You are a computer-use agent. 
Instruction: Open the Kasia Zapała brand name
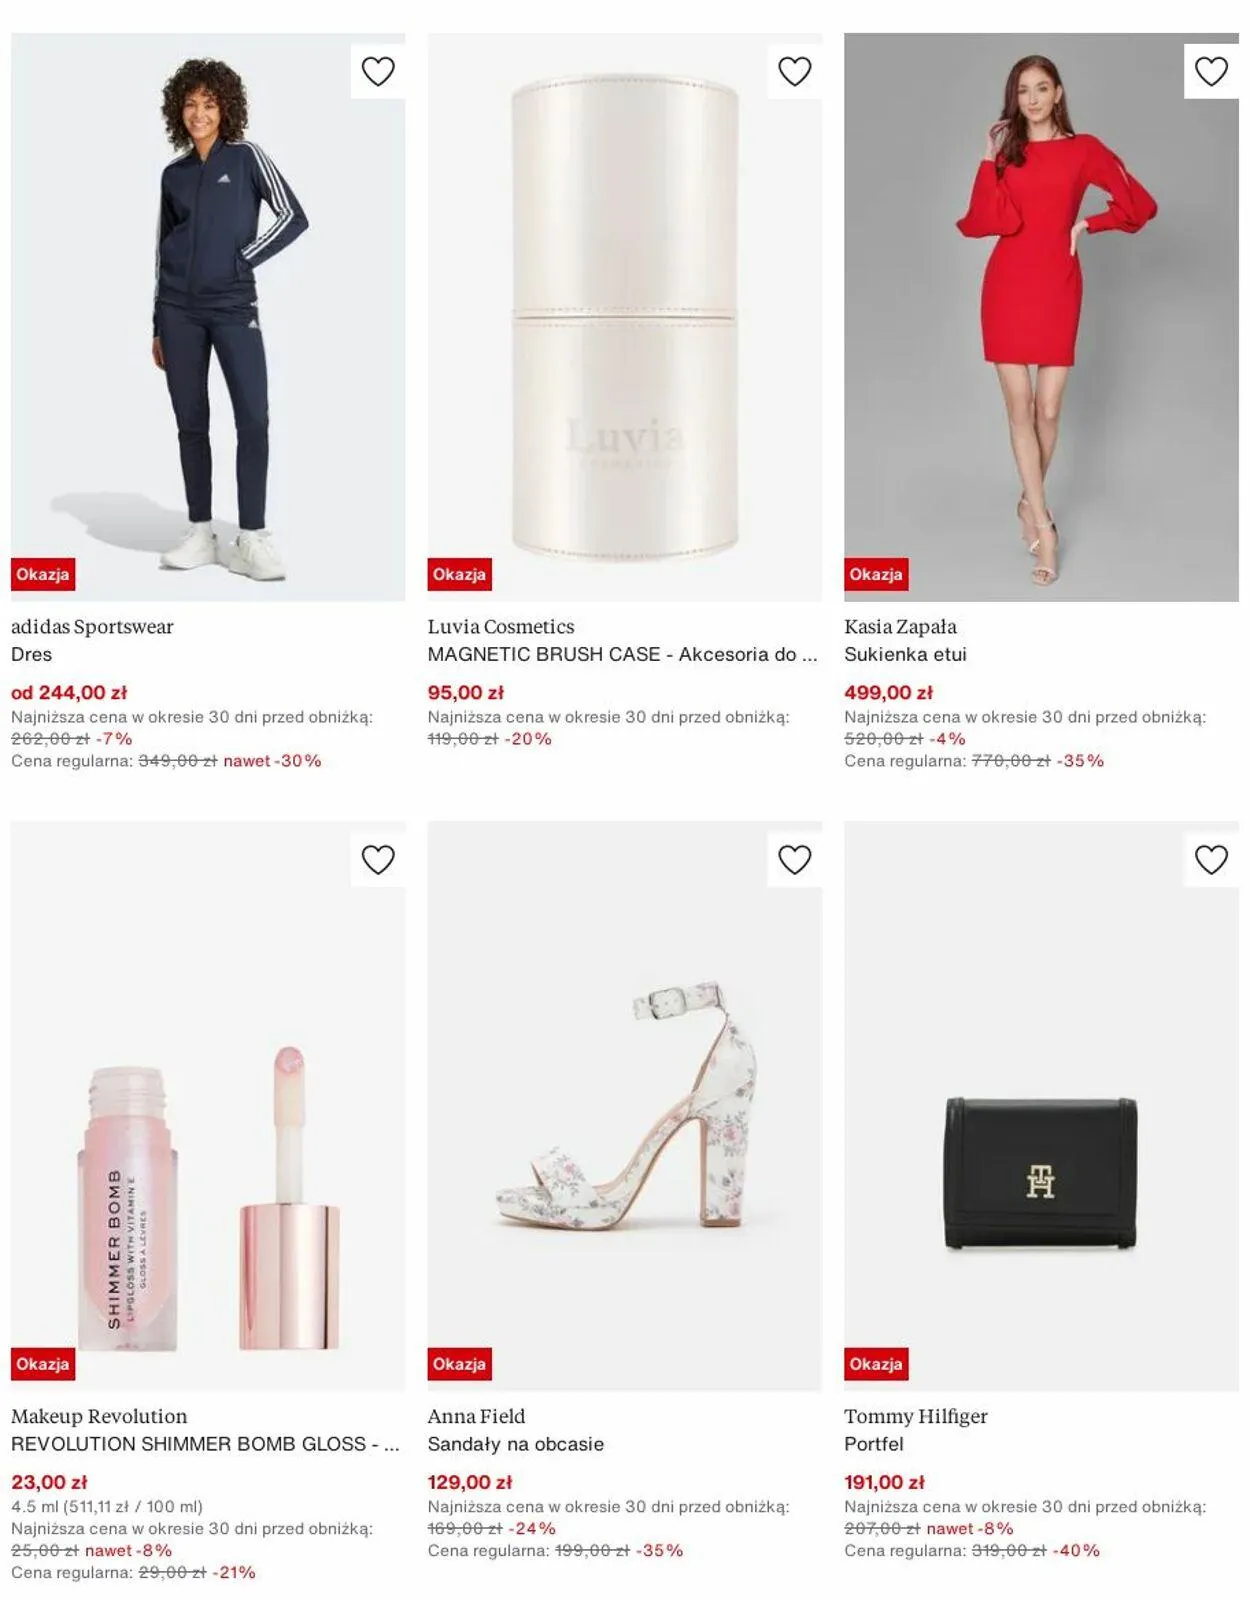tap(900, 627)
